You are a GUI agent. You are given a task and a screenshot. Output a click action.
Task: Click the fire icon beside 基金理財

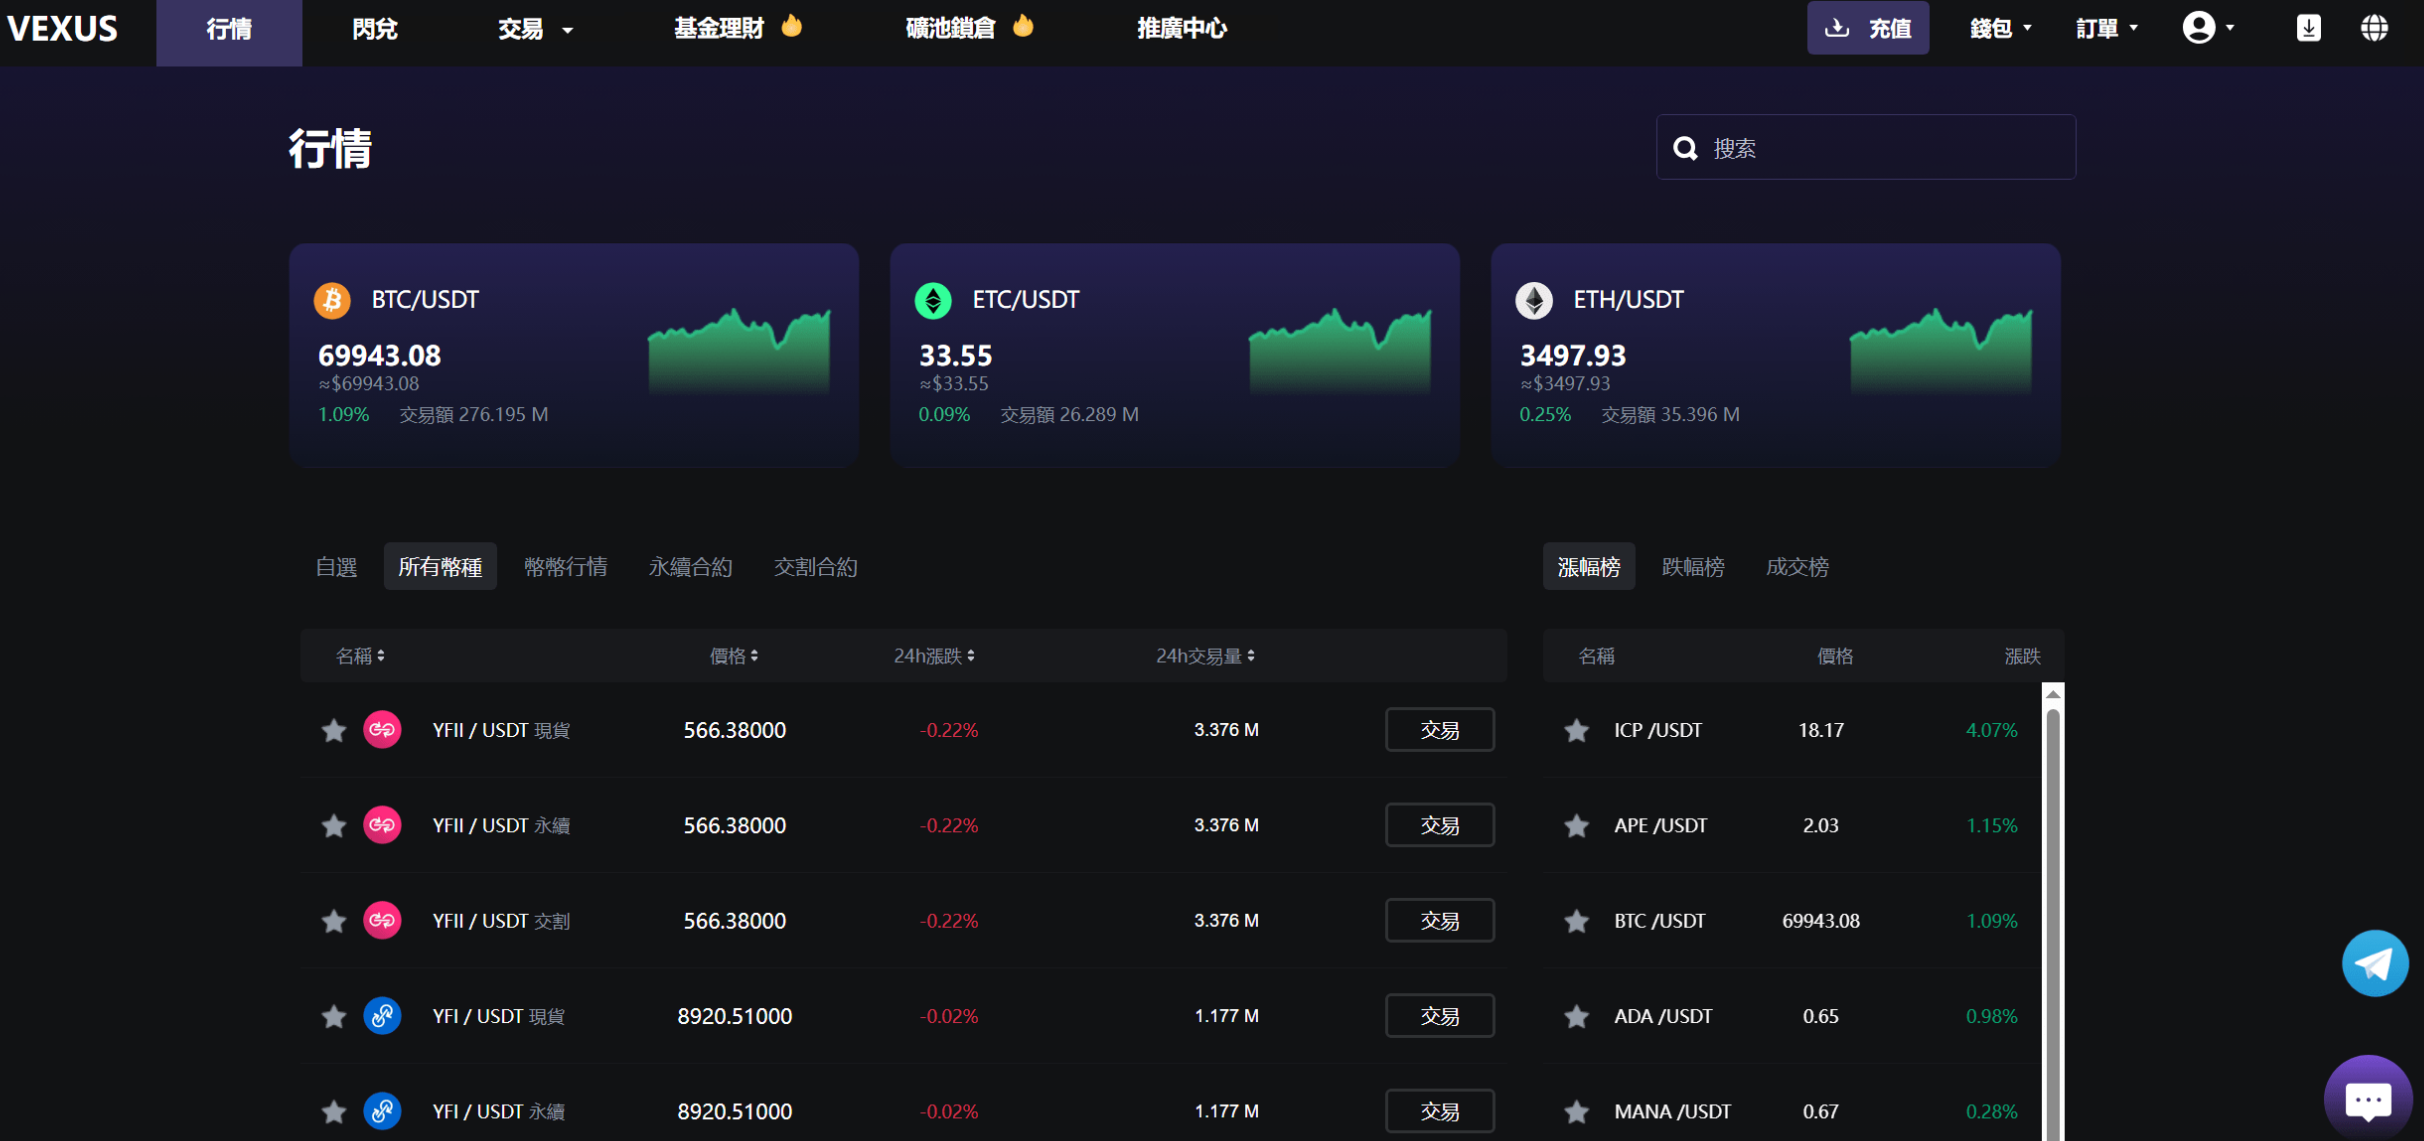[791, 25]
